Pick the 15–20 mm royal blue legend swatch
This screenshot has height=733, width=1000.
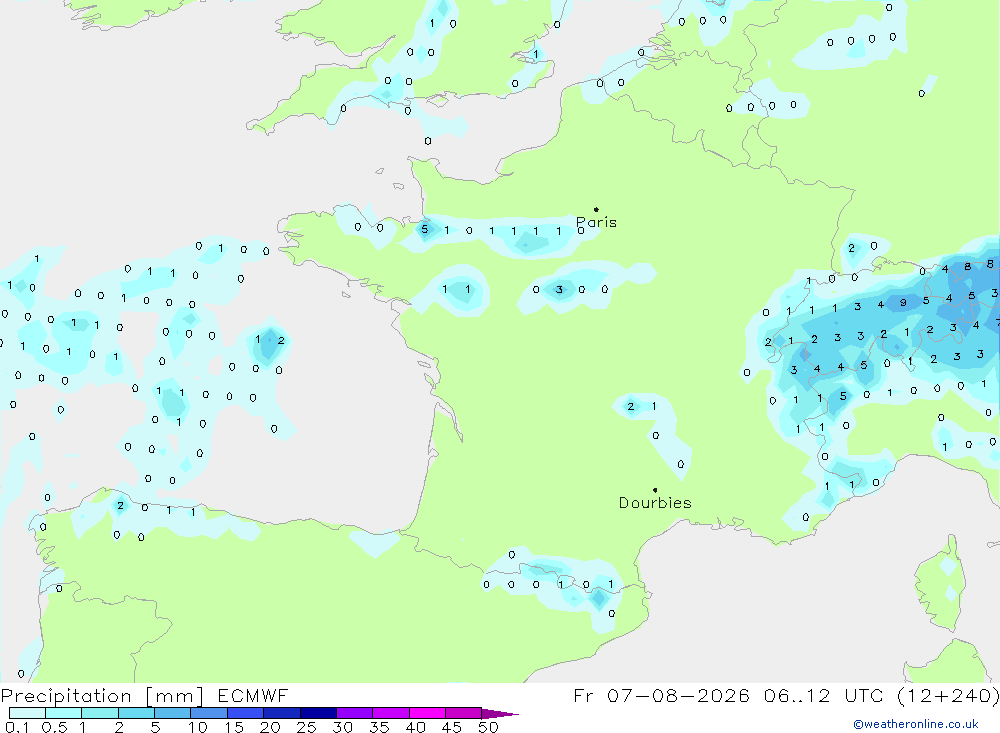click(245, 713)
